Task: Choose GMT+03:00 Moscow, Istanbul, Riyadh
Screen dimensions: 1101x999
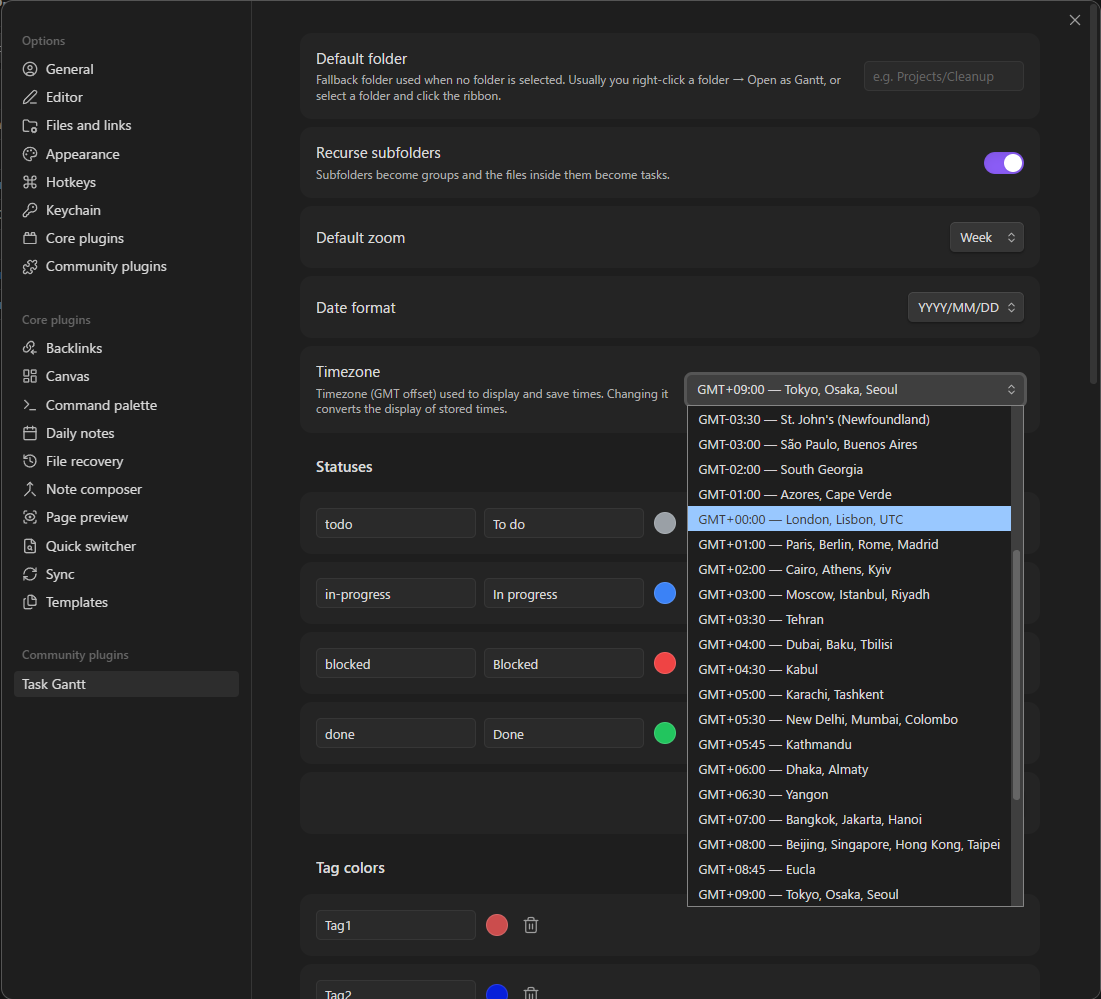Action: pyautogui.click(x=849, y=595)
